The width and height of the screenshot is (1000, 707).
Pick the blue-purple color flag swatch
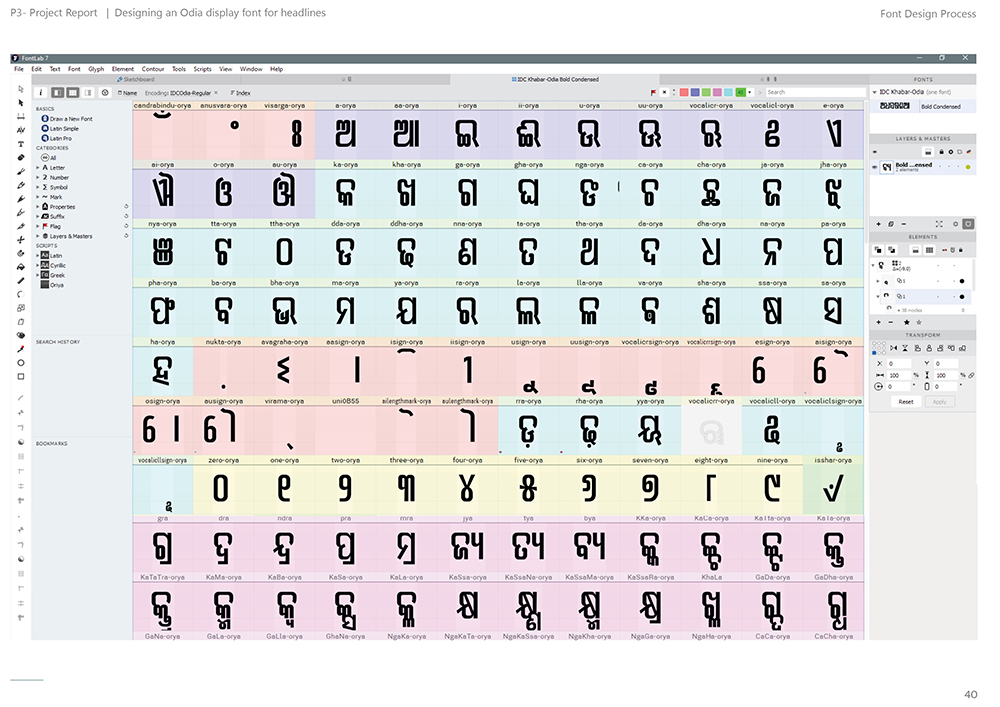pos(696,92)
